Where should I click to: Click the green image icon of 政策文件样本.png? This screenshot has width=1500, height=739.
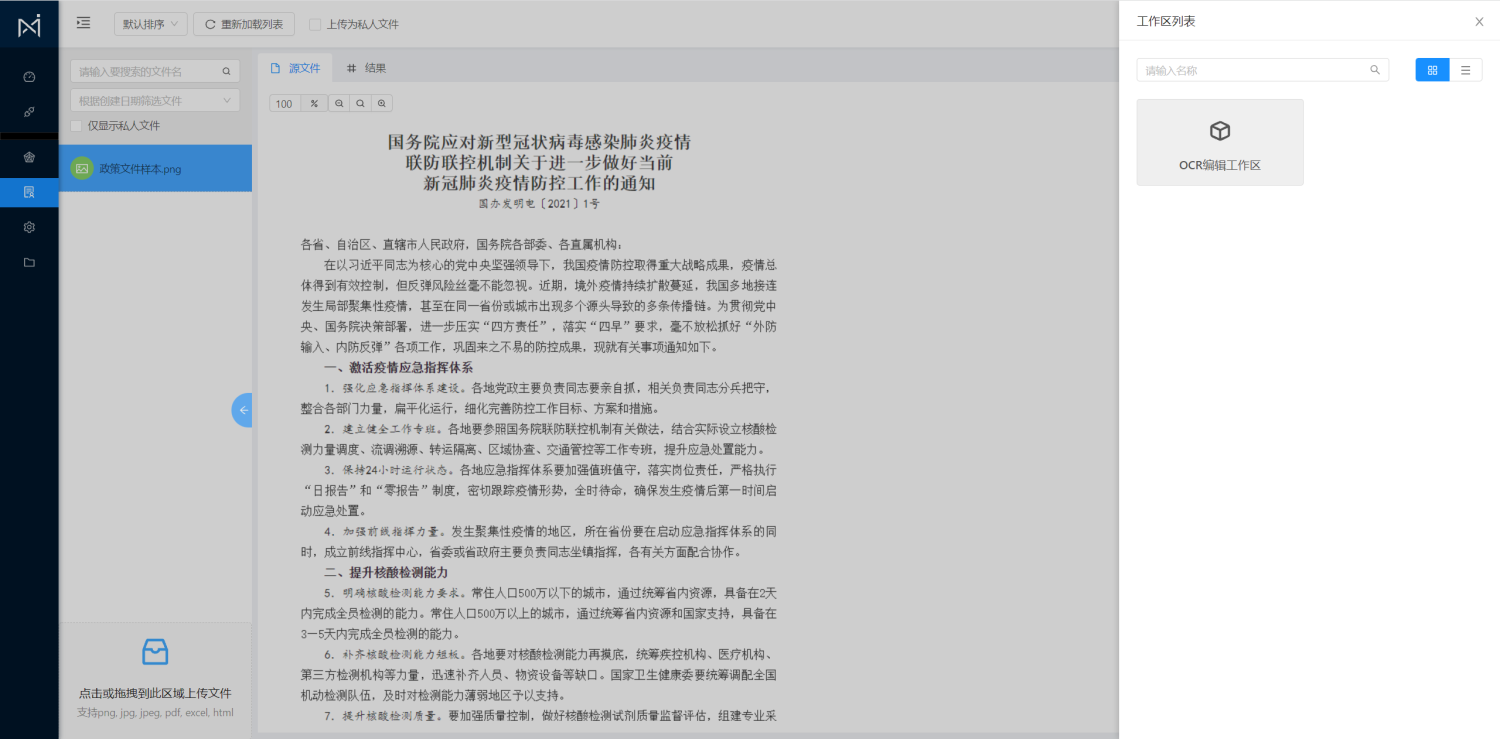click(x=82, y=168)
